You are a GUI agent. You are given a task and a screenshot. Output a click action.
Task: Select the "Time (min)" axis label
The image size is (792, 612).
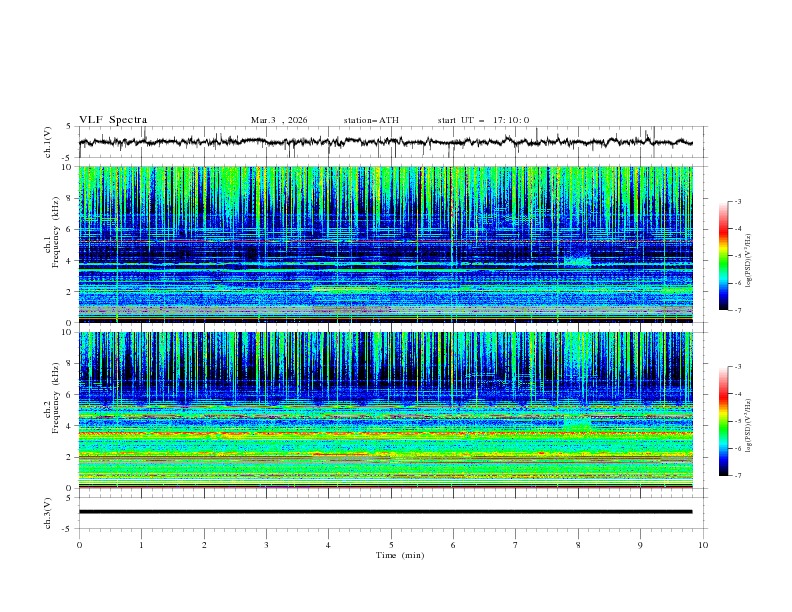[x=400, y=555]
